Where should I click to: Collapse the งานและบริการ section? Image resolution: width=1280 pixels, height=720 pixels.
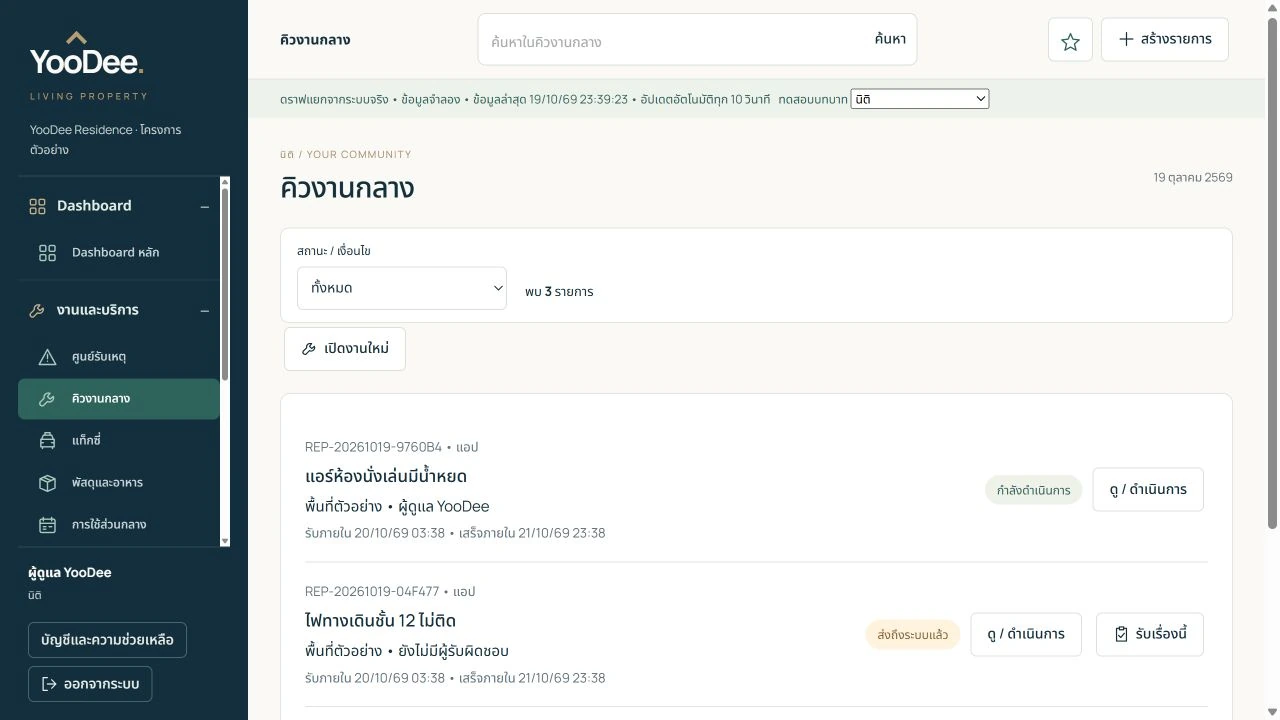coord(204,311)
